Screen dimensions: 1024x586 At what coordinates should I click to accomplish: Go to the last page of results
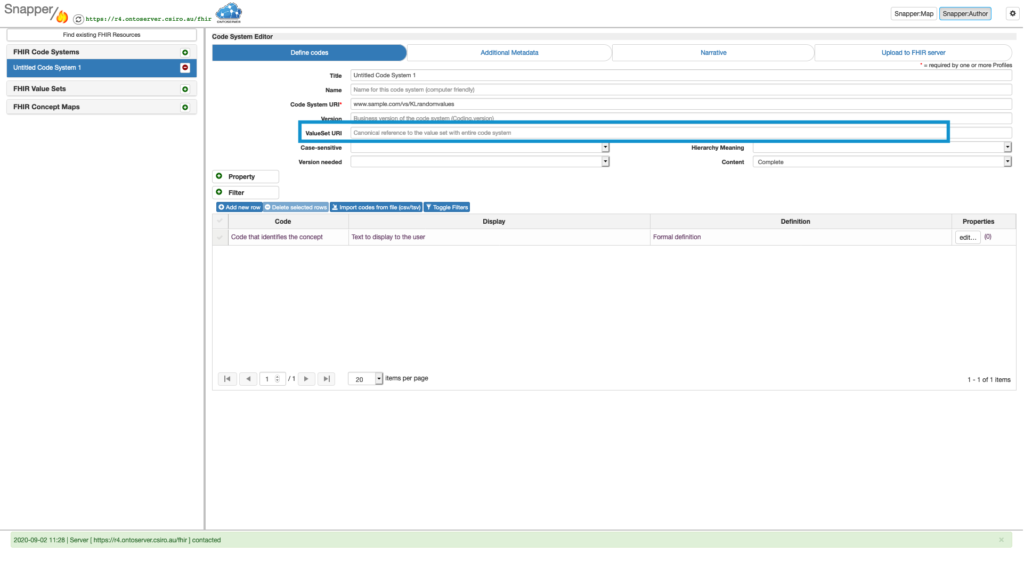tap(326, 379)
